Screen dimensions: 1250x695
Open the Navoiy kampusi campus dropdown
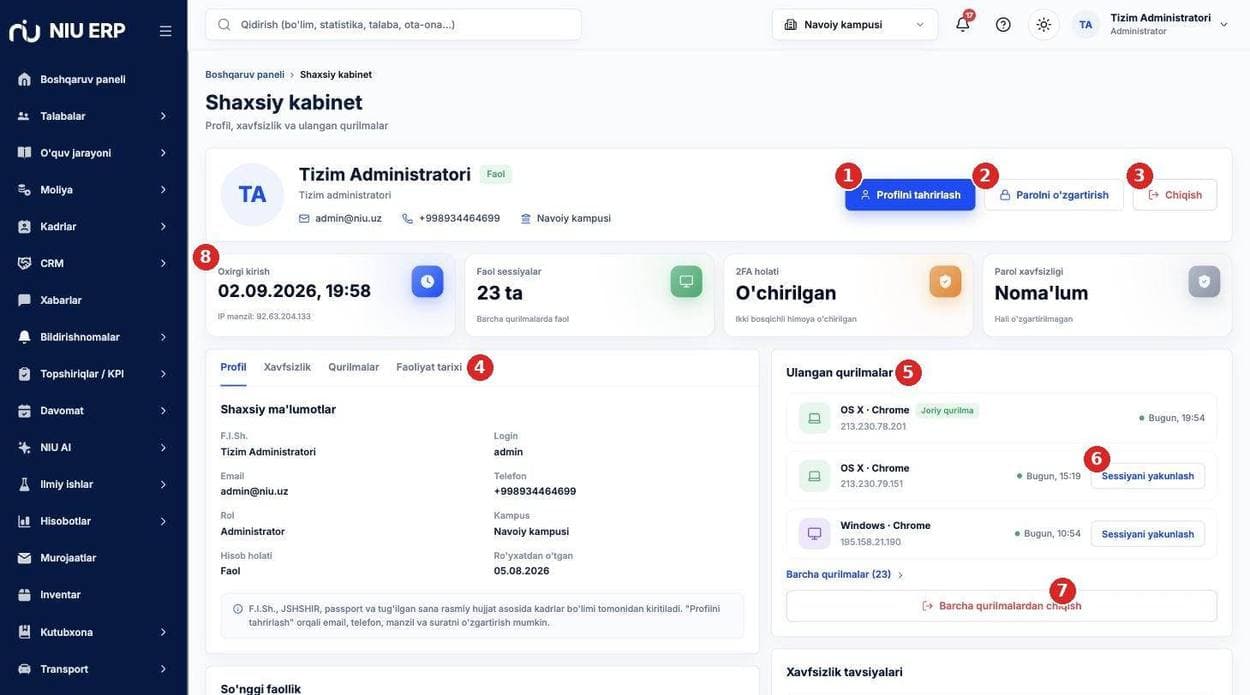(855, 24)
